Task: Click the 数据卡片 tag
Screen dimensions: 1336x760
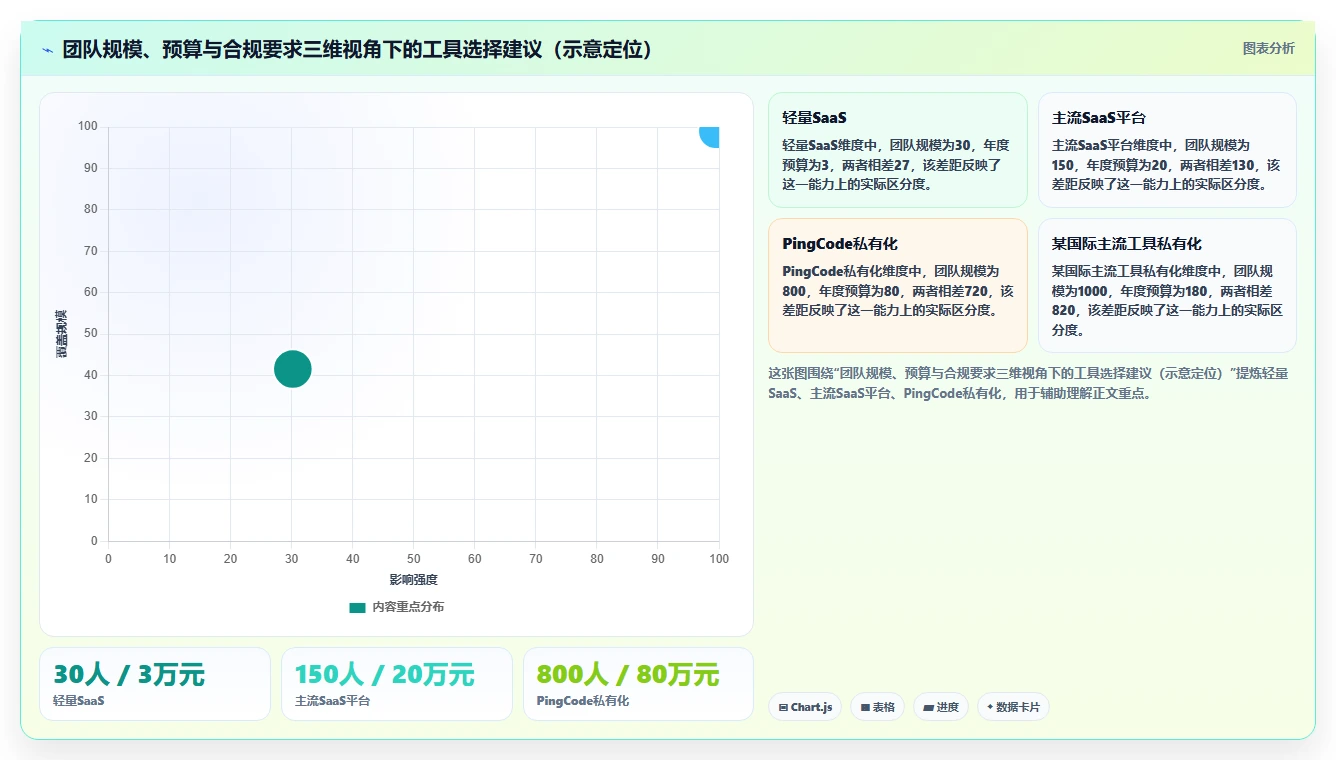Action: (1013, 707)
